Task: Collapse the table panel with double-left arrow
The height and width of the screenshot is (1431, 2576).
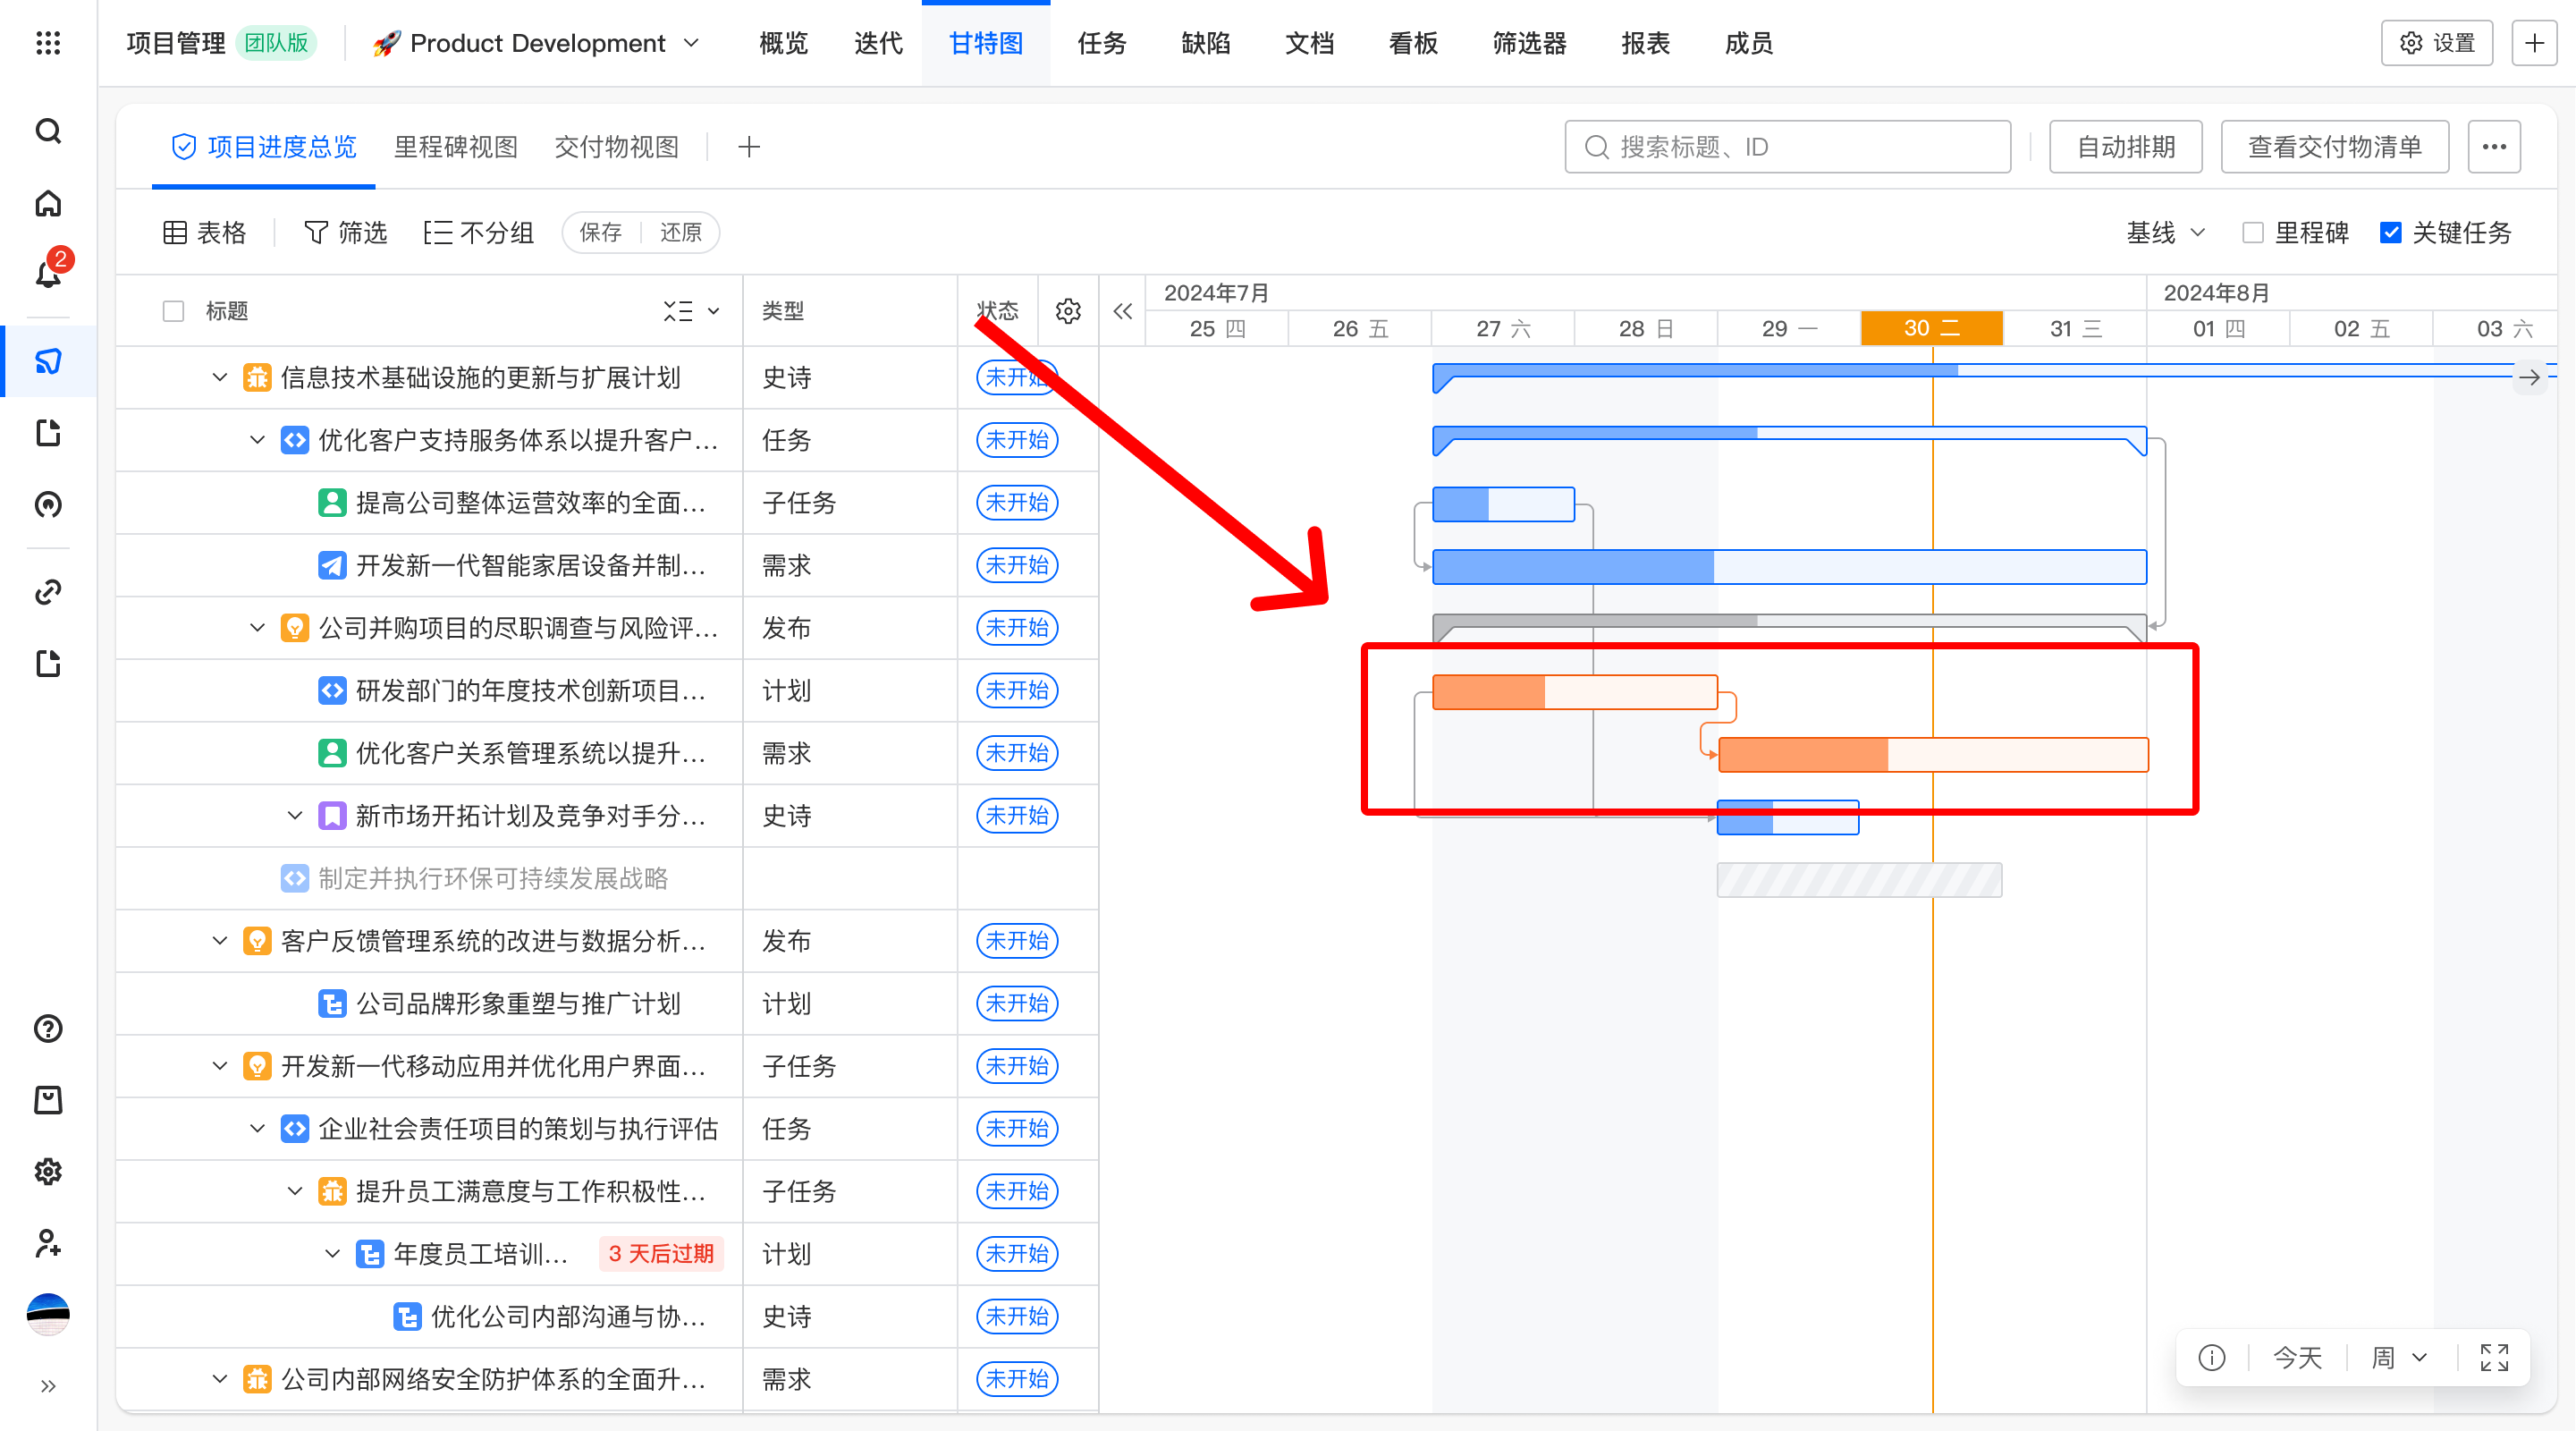Action: click(x=1123, y=311)
